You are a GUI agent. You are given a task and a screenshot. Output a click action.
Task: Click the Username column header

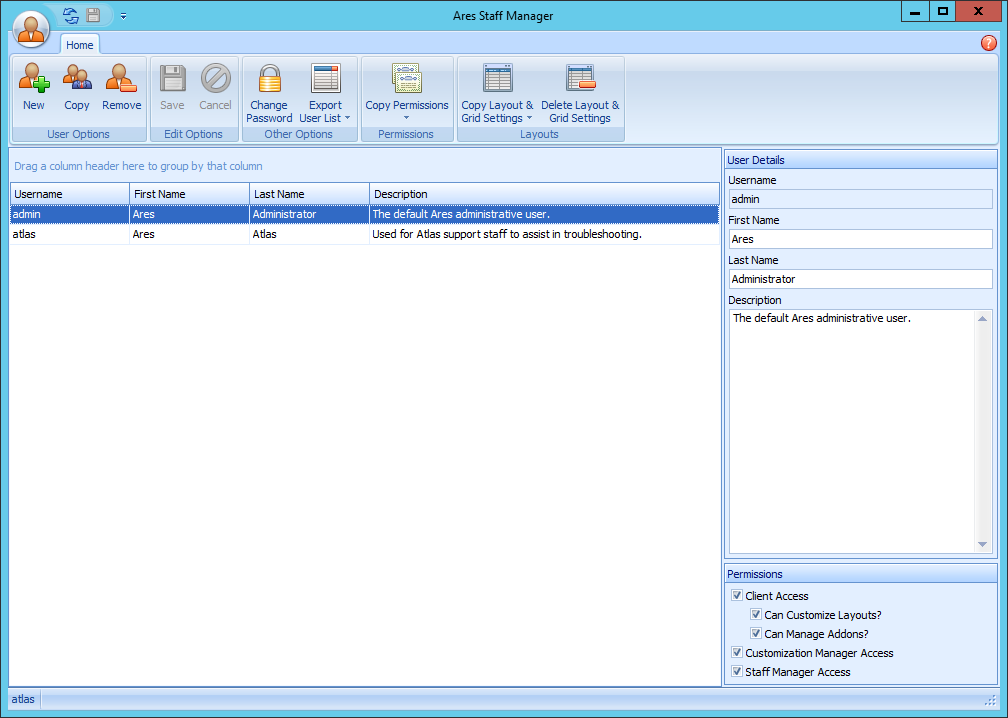[69, 193]
